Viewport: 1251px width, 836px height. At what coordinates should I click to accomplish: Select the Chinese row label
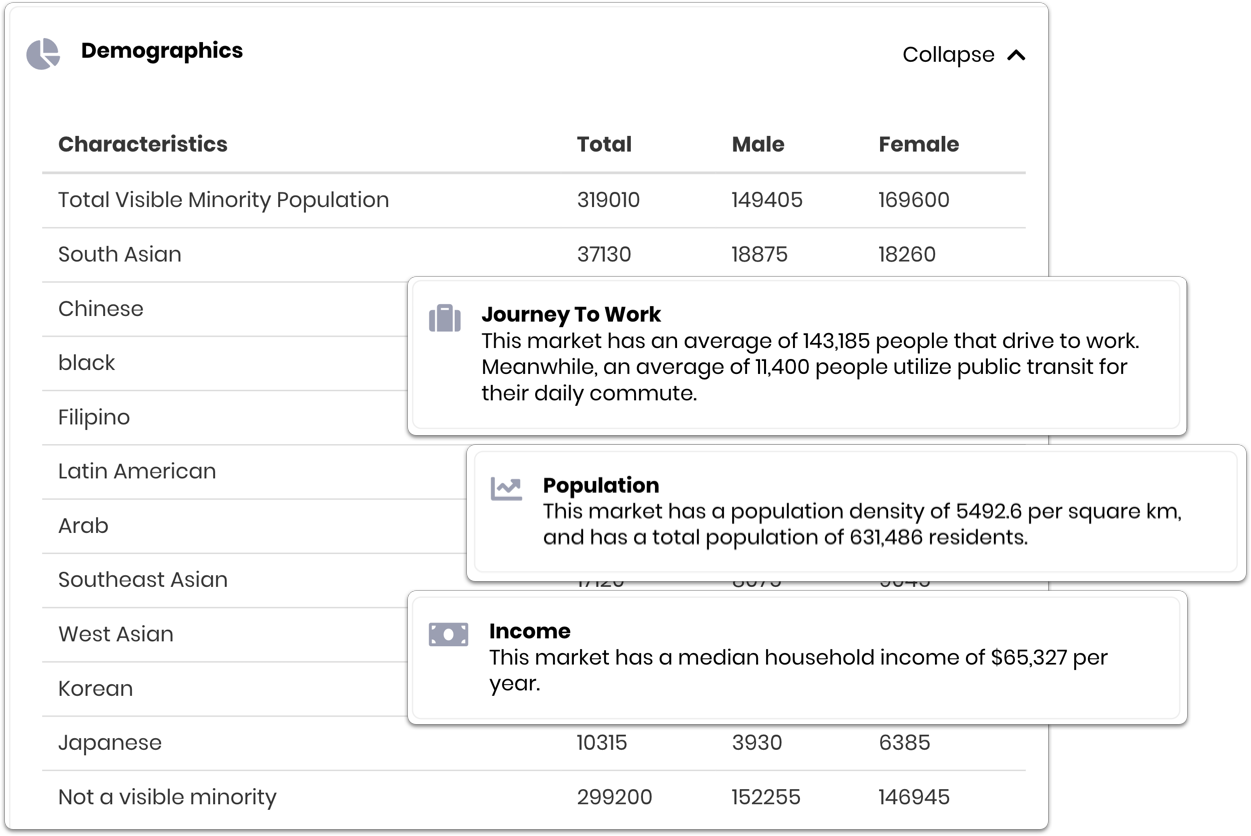click(x=101, y=309)
